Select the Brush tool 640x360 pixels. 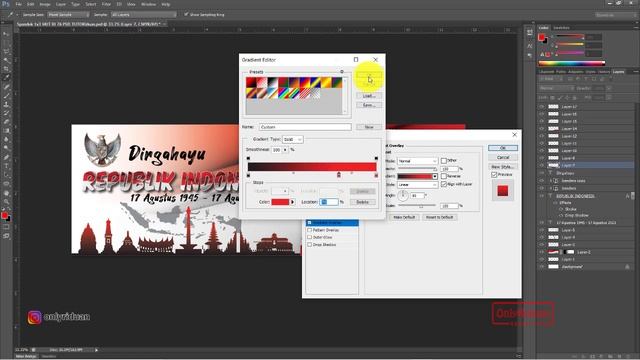(6, 96)
